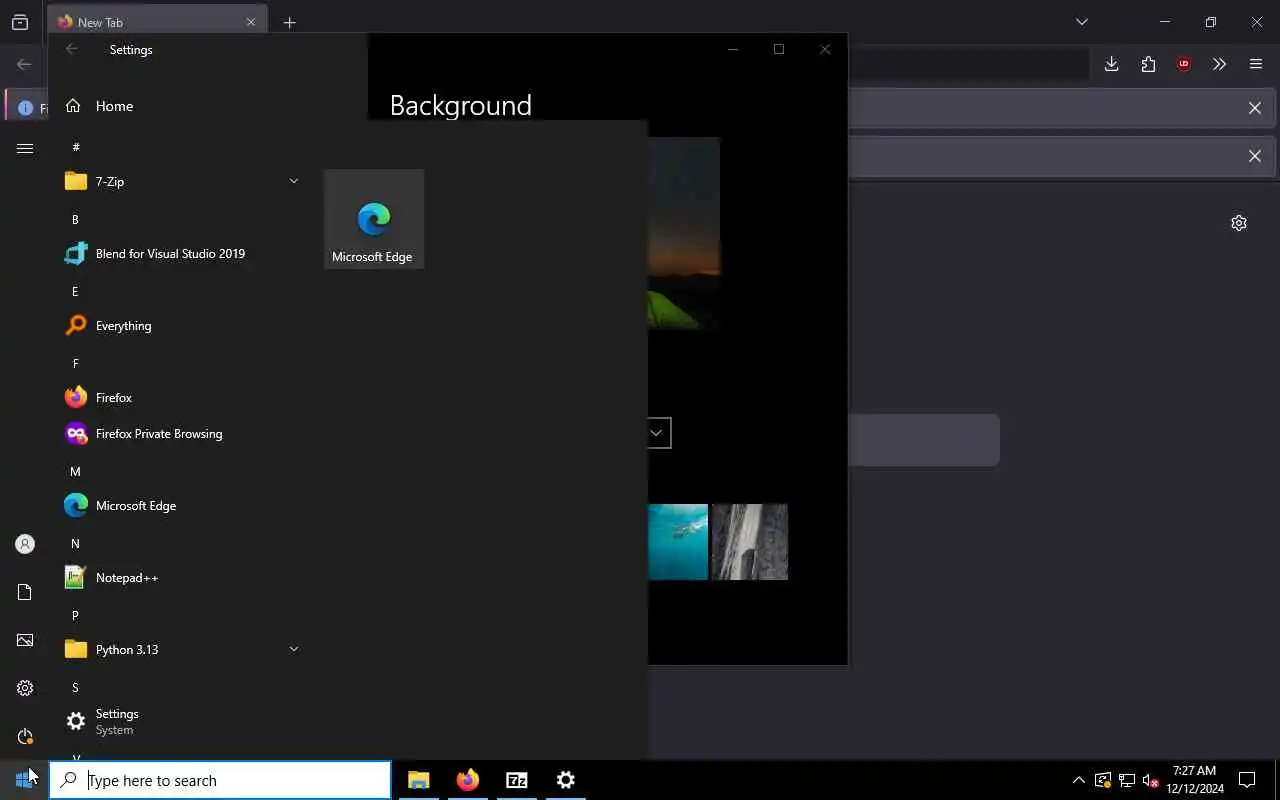Open Firefox View icon in tab bar
Image resolution: width=1280 pixels, height=800 pixels.
click(20, 22)
